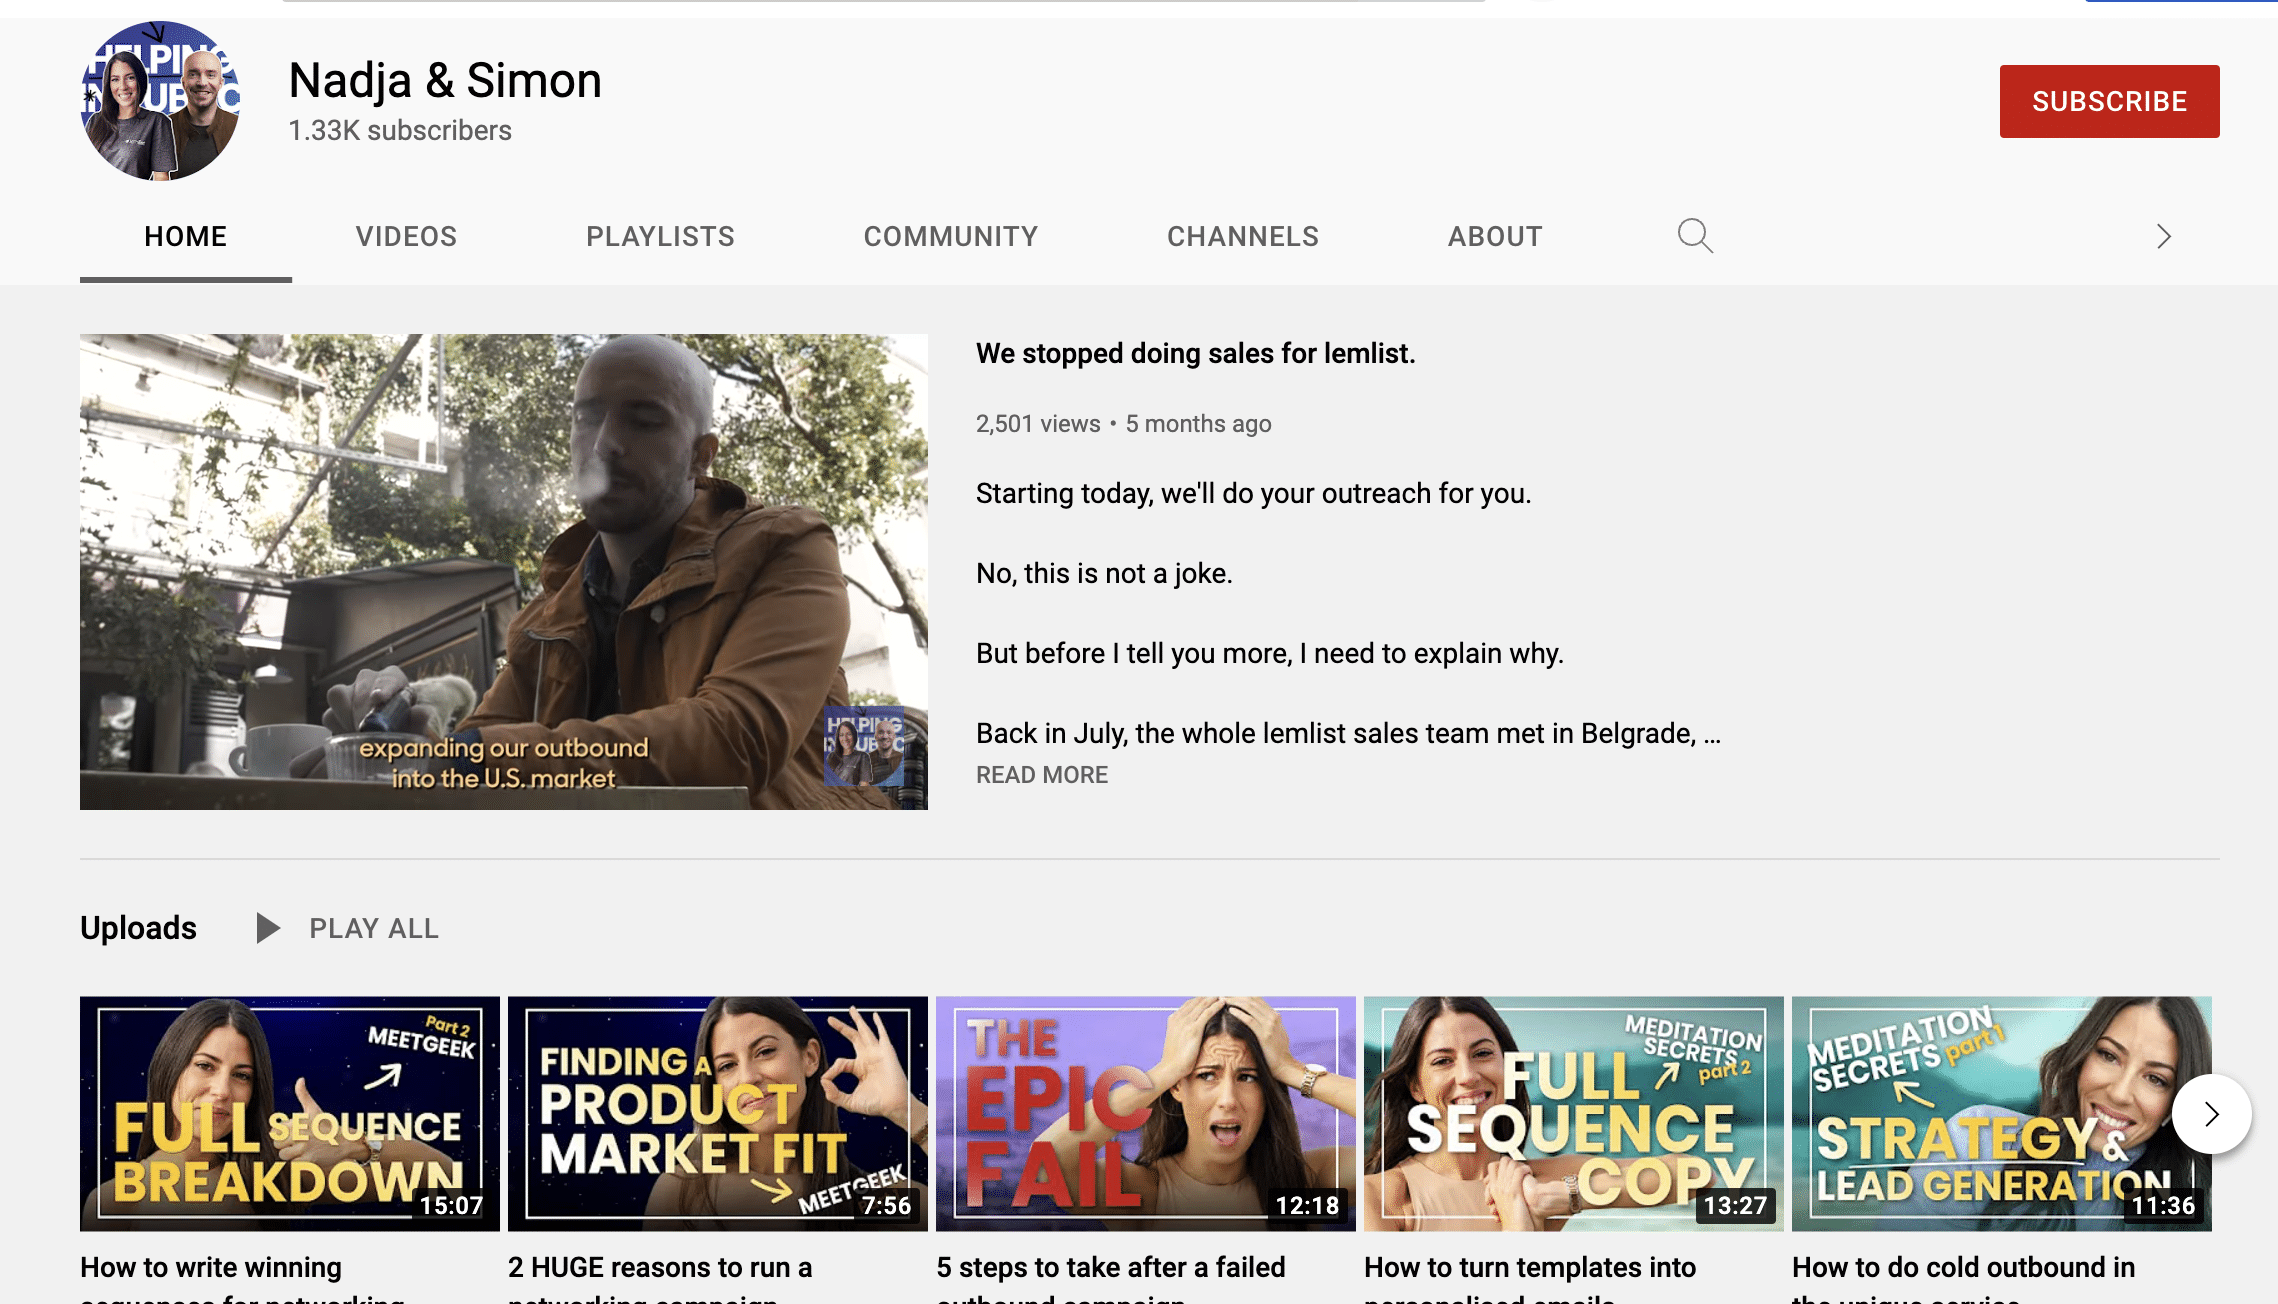Image resolution: width=2278 pixels, height=1304 pixels.
Task: Open the Finding a Product Market Fit thumbnail
Action: [x=718, y=1114]
